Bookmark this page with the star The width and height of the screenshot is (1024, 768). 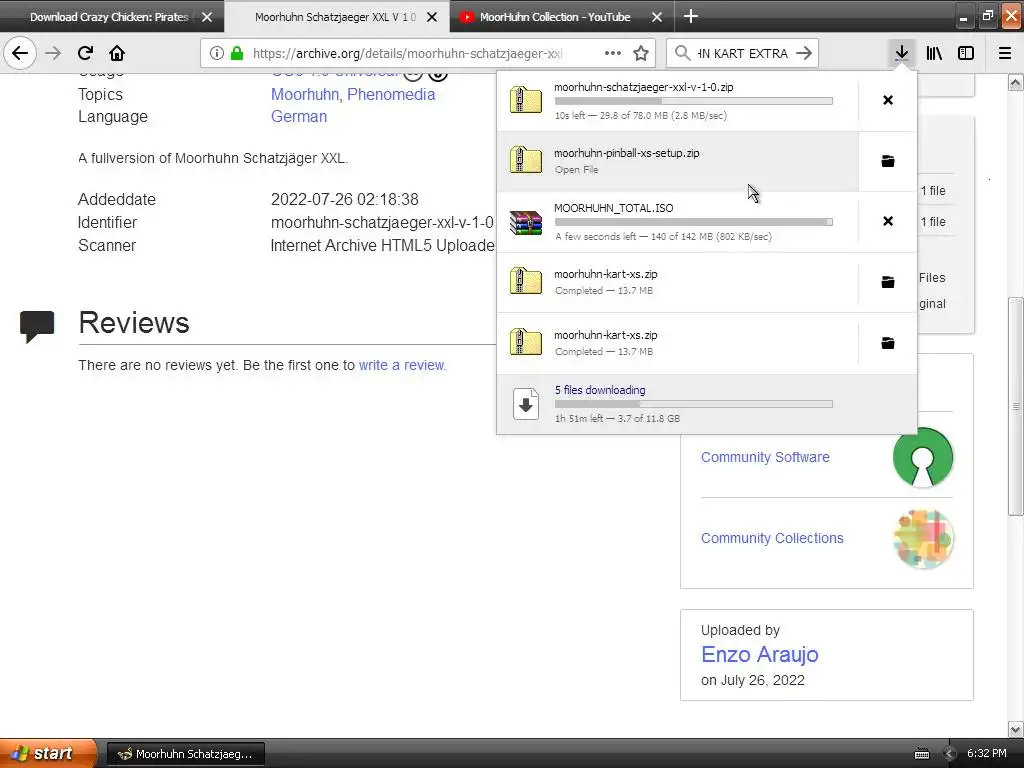pos(641,53)
